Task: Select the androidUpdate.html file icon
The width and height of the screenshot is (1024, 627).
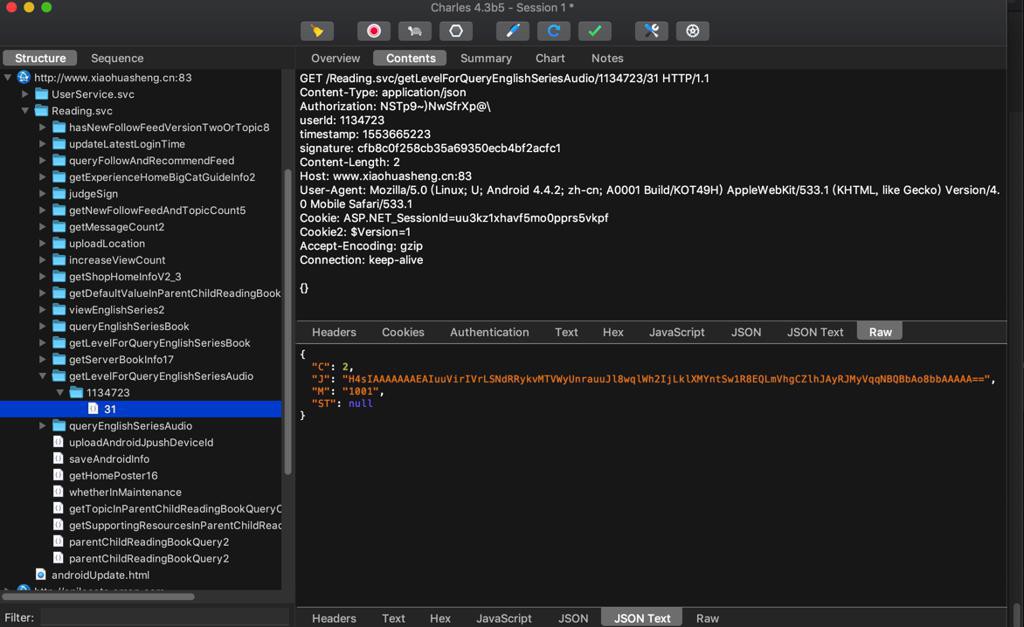Action: pos(41,575)
